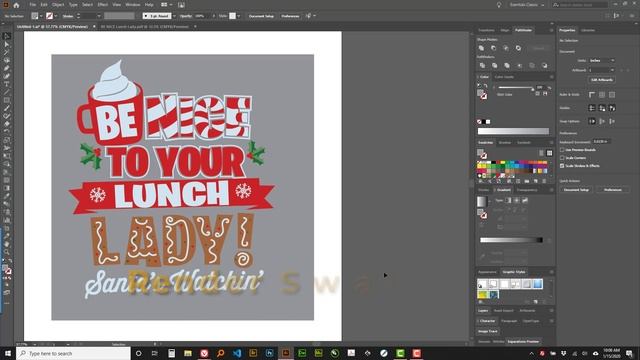Open the Object menu
Screen dimensions: 640x360
click(x=58, y=5)
